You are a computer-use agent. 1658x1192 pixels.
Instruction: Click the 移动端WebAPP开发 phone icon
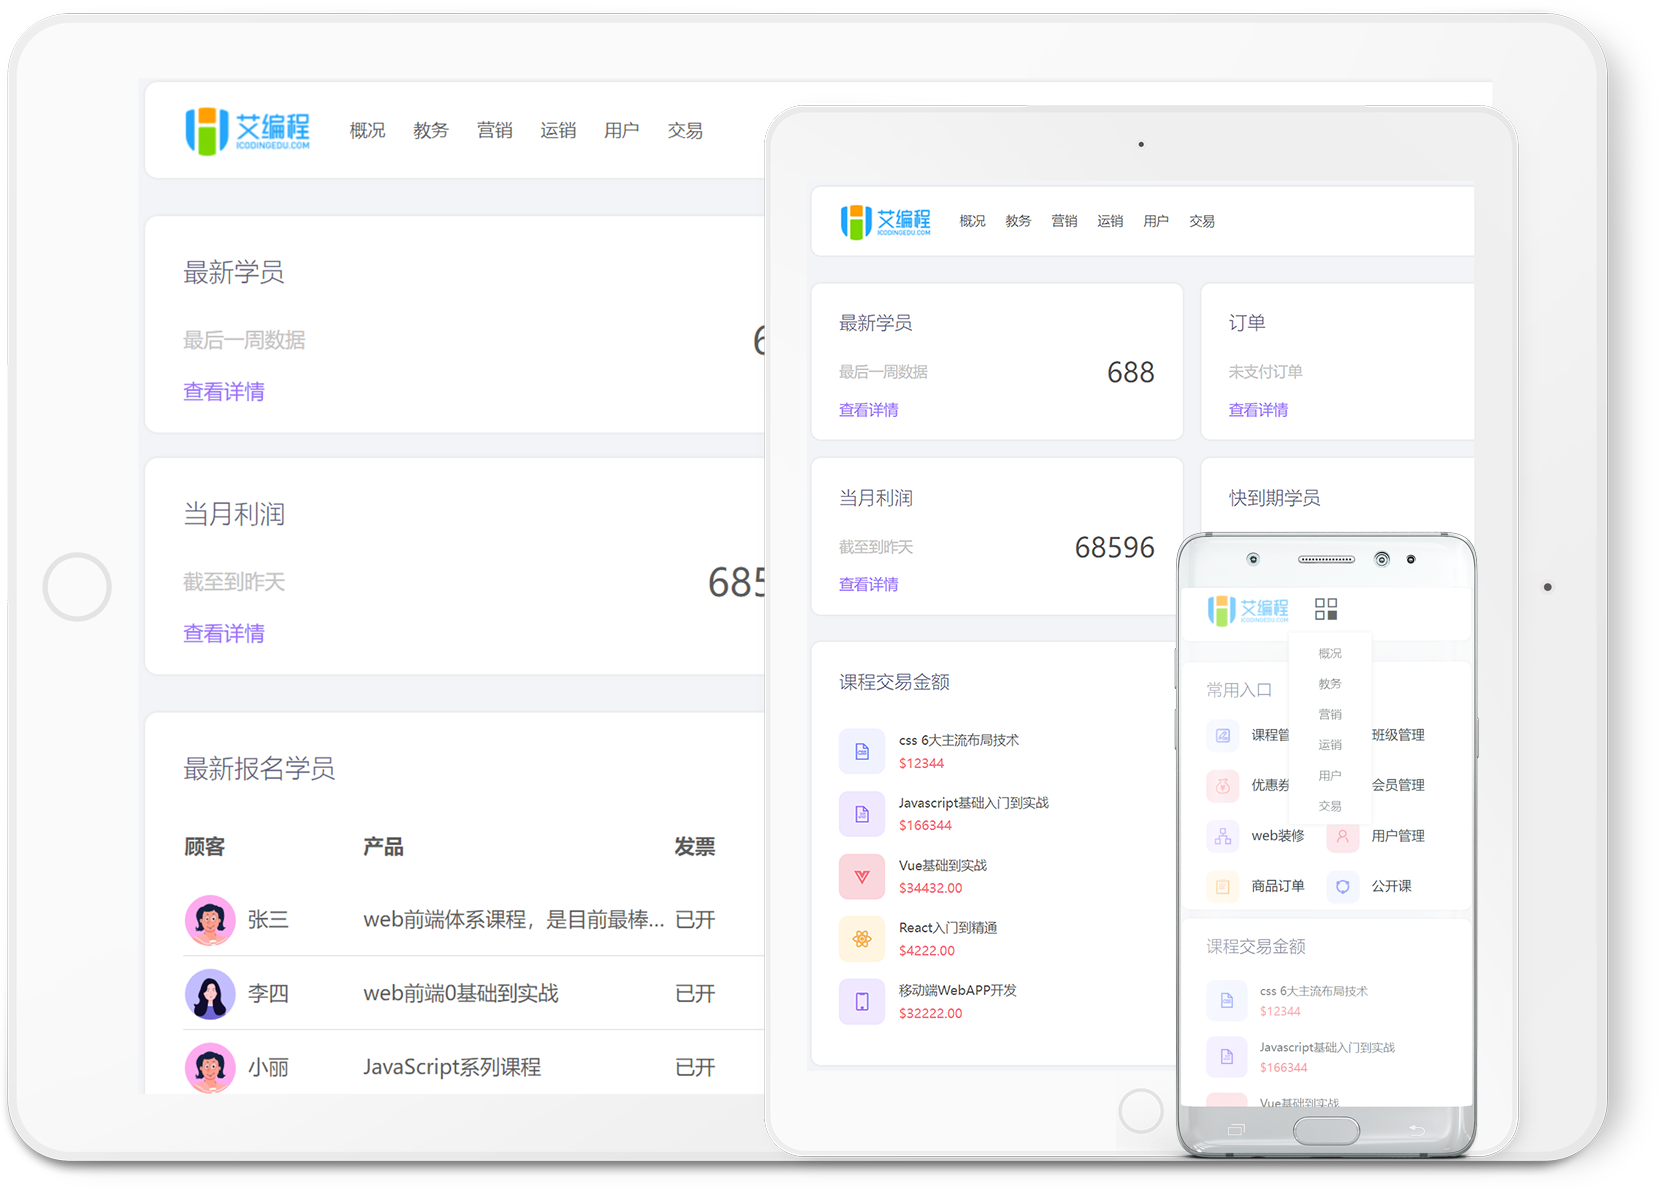point(862,1001)
